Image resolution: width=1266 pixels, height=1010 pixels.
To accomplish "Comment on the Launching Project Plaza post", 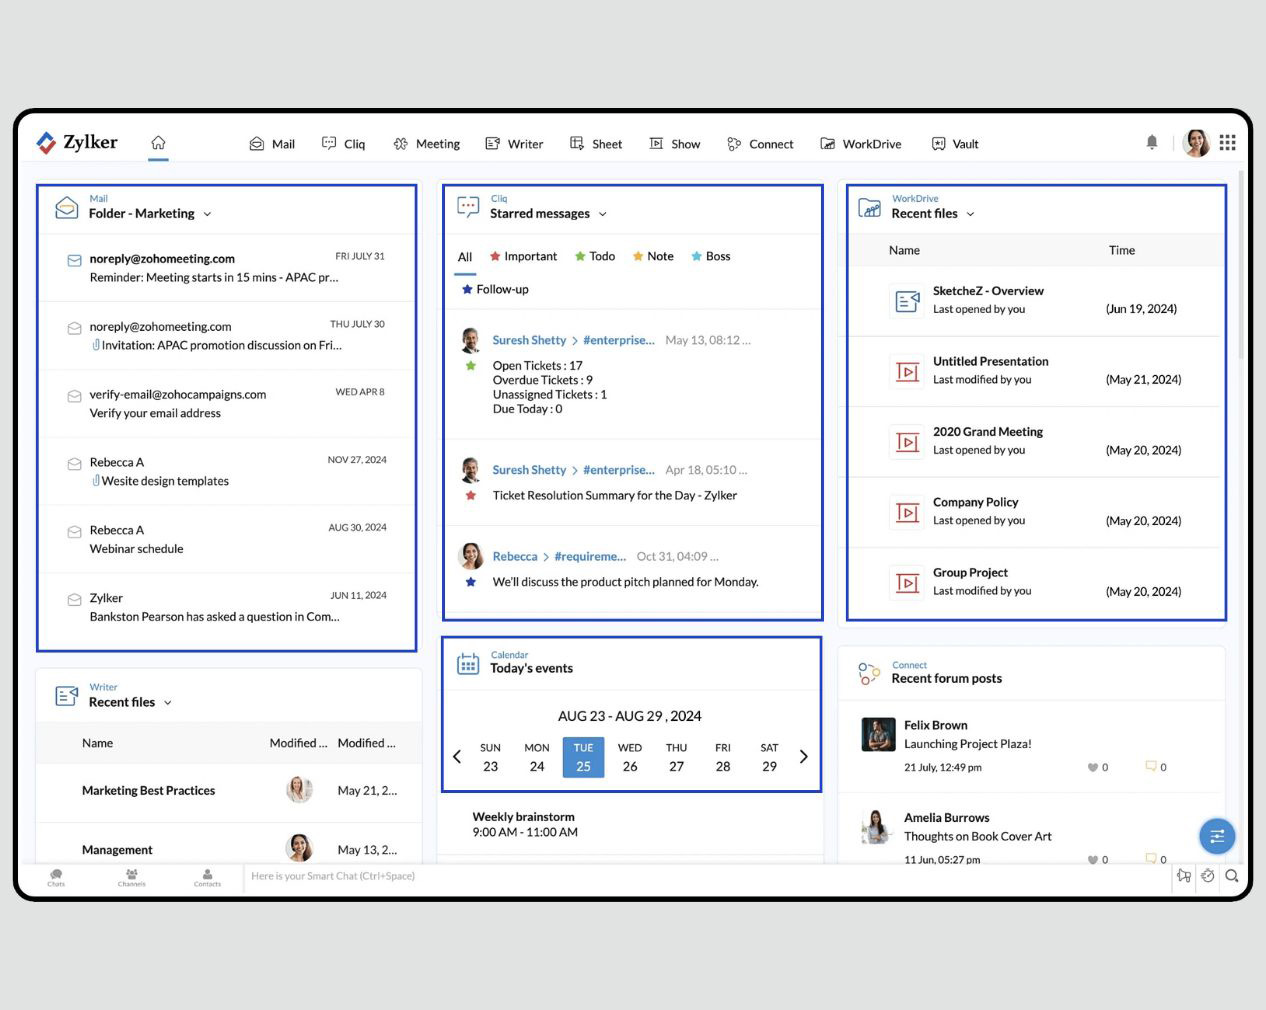I will coord(1151,767).
